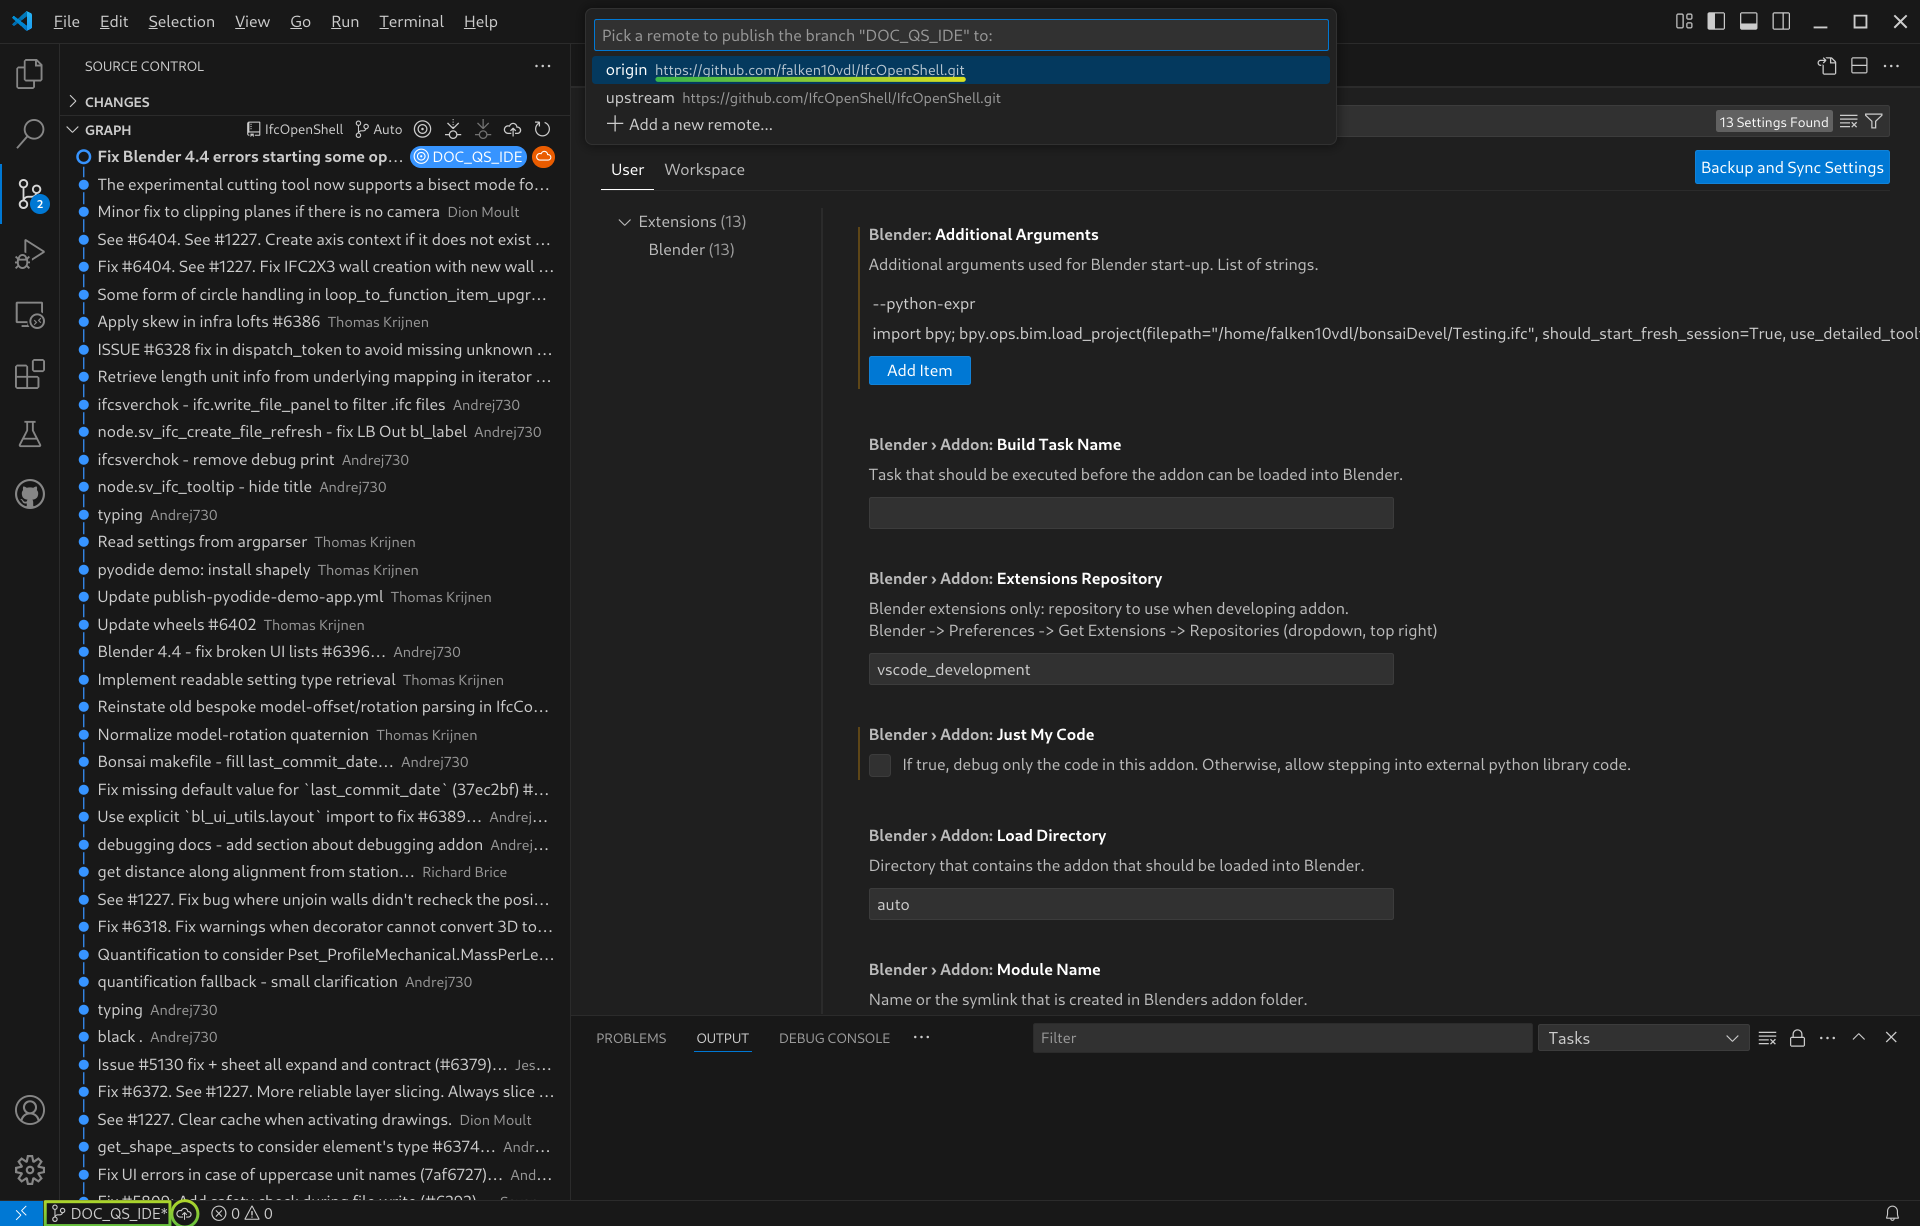Click Backup and Sync Settings button

coord(1792,168)
